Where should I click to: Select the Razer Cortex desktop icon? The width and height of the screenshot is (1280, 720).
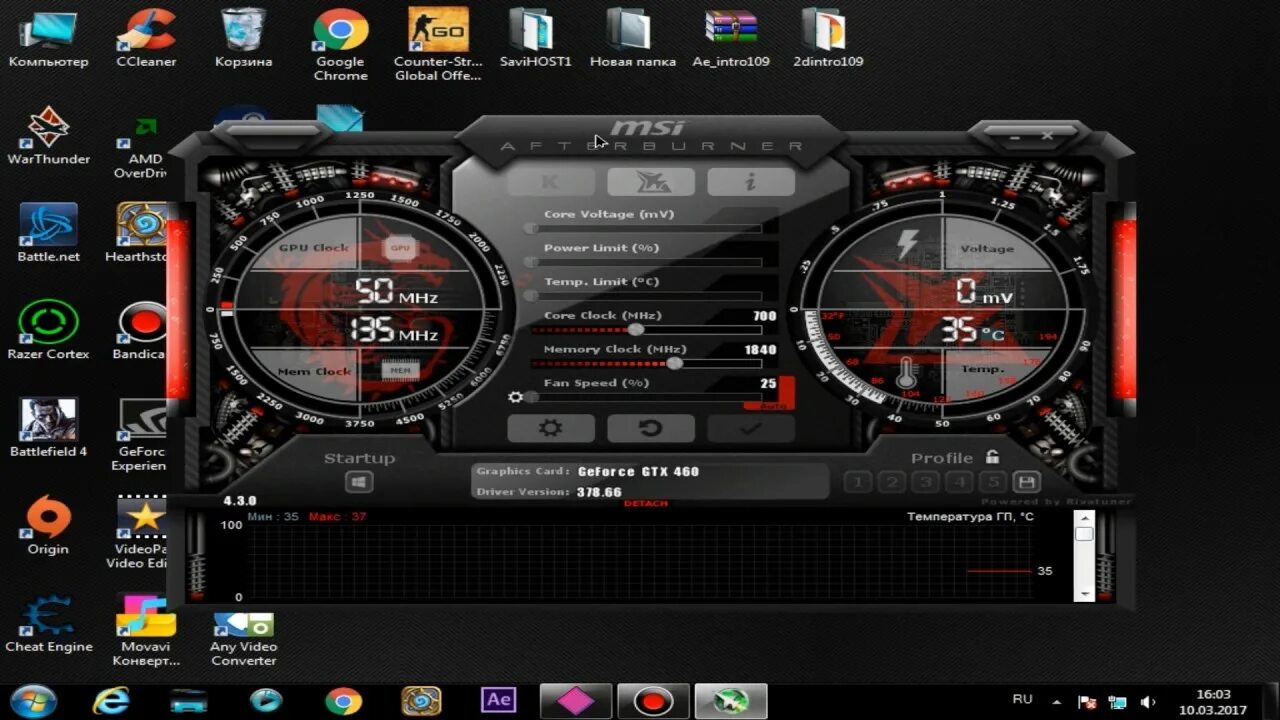pos(48,331)
